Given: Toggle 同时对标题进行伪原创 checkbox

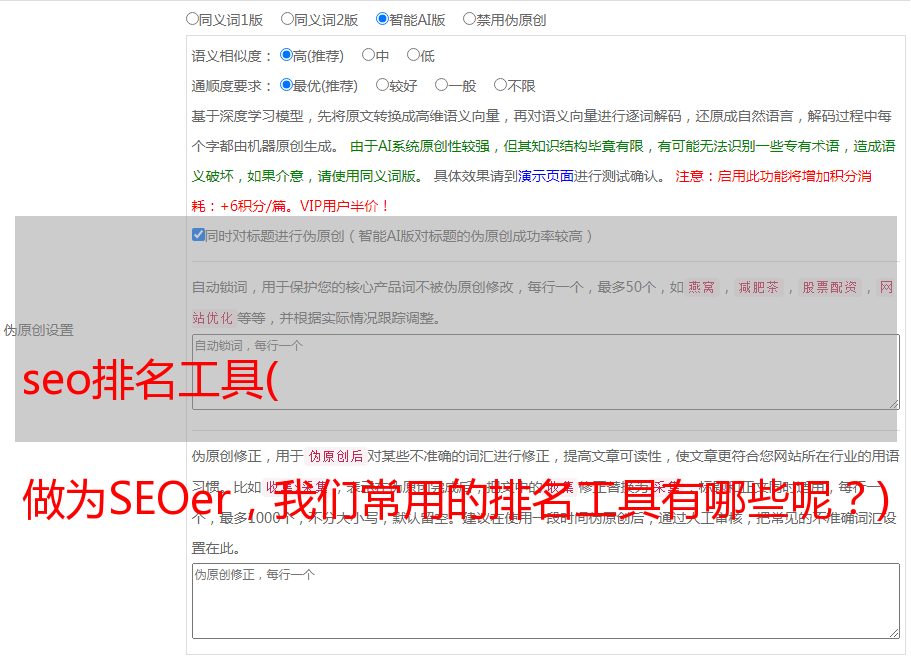Looking at the screenshot, I should (198, 235).
